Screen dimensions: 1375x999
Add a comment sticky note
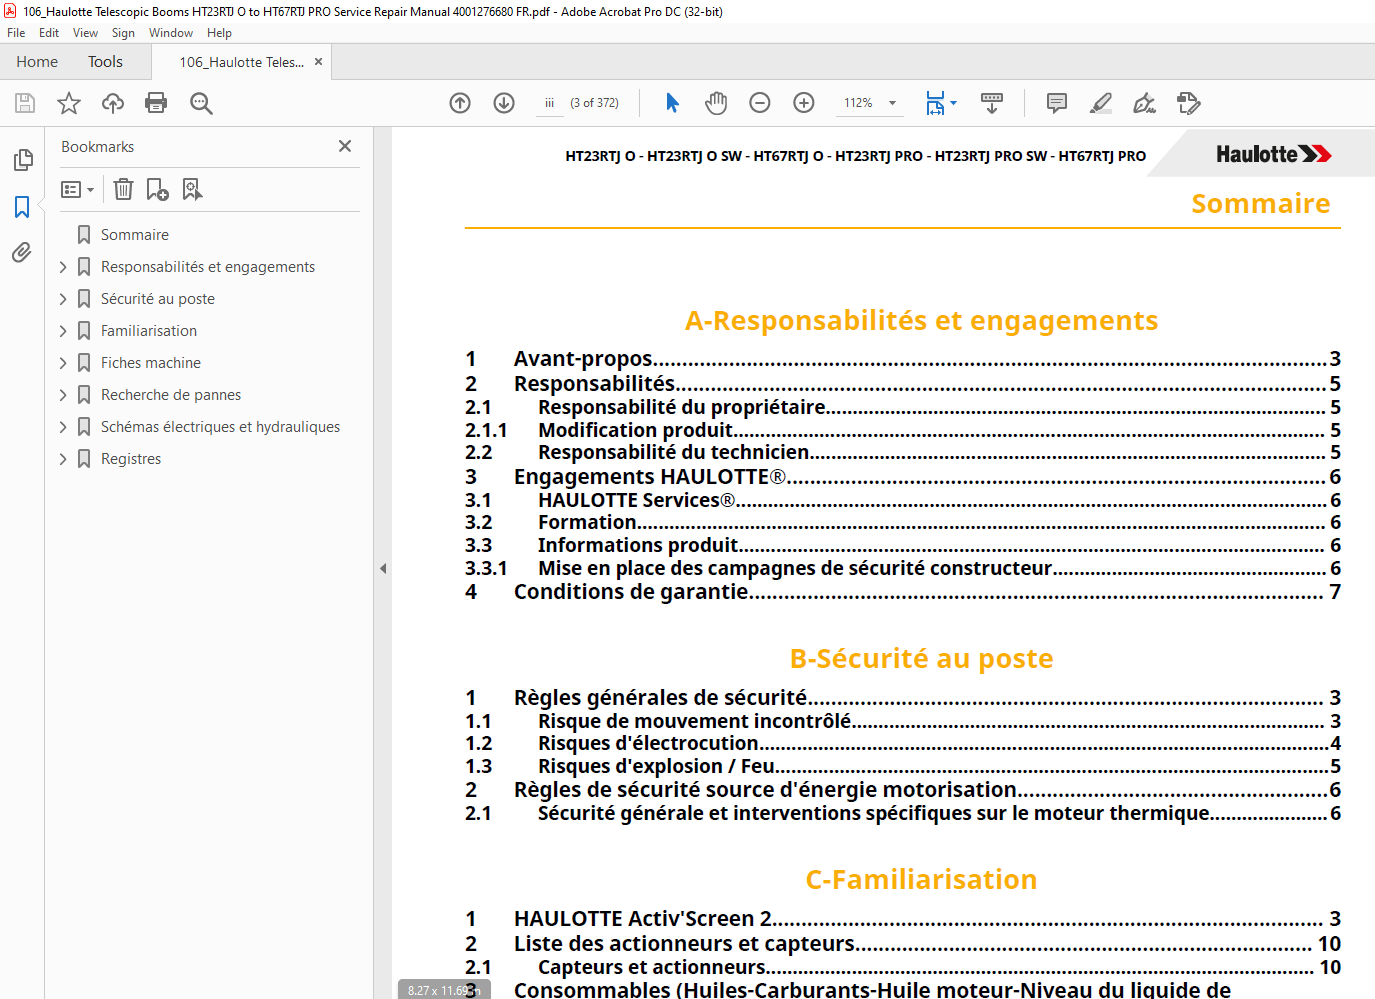(x=1057, y=103)
